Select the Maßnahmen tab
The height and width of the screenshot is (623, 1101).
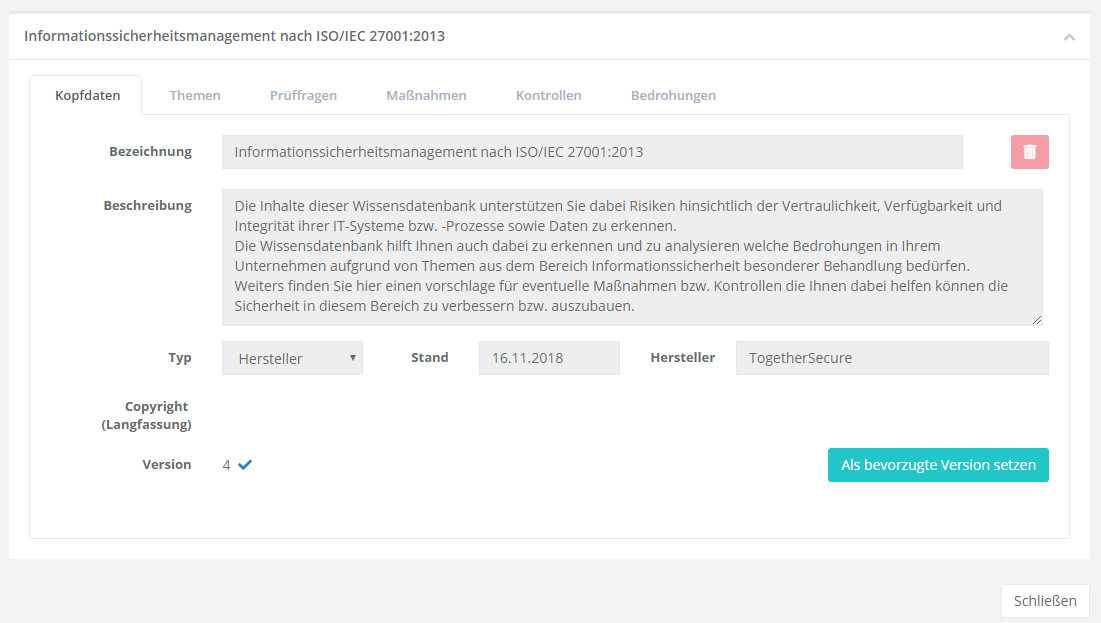point(426,95)
